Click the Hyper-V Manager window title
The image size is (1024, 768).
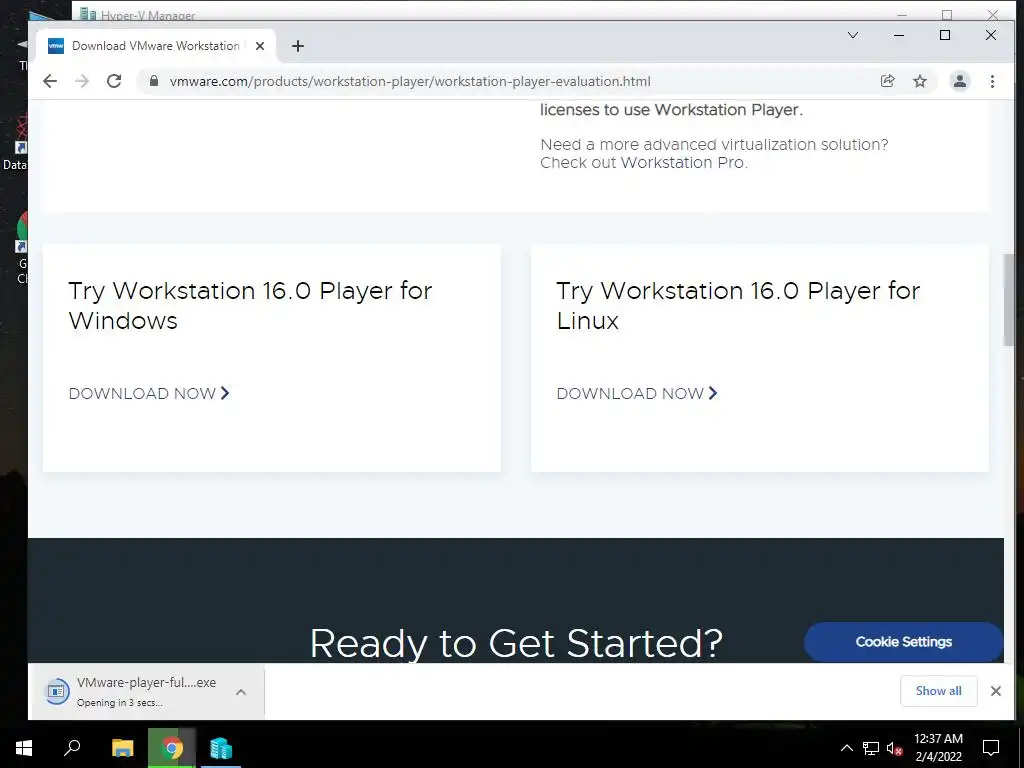(x=148, y=15)
